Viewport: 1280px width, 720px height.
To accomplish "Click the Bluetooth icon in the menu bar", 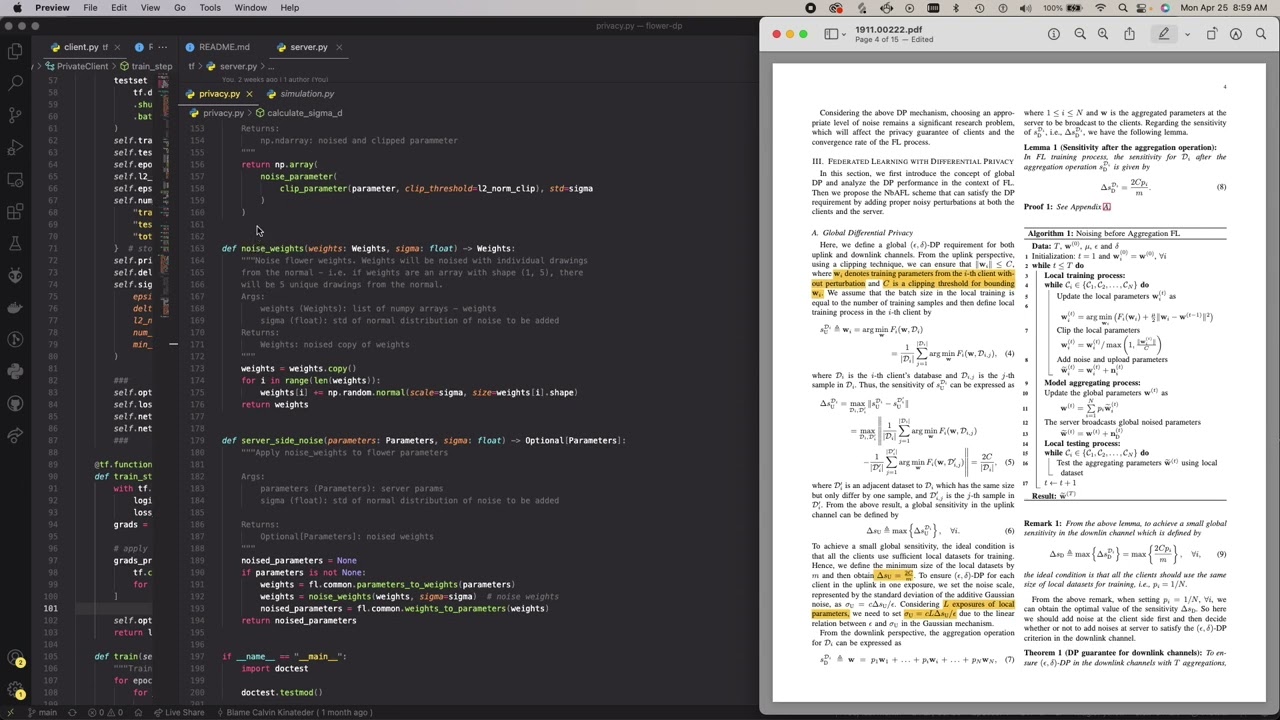I will point(956,8).
